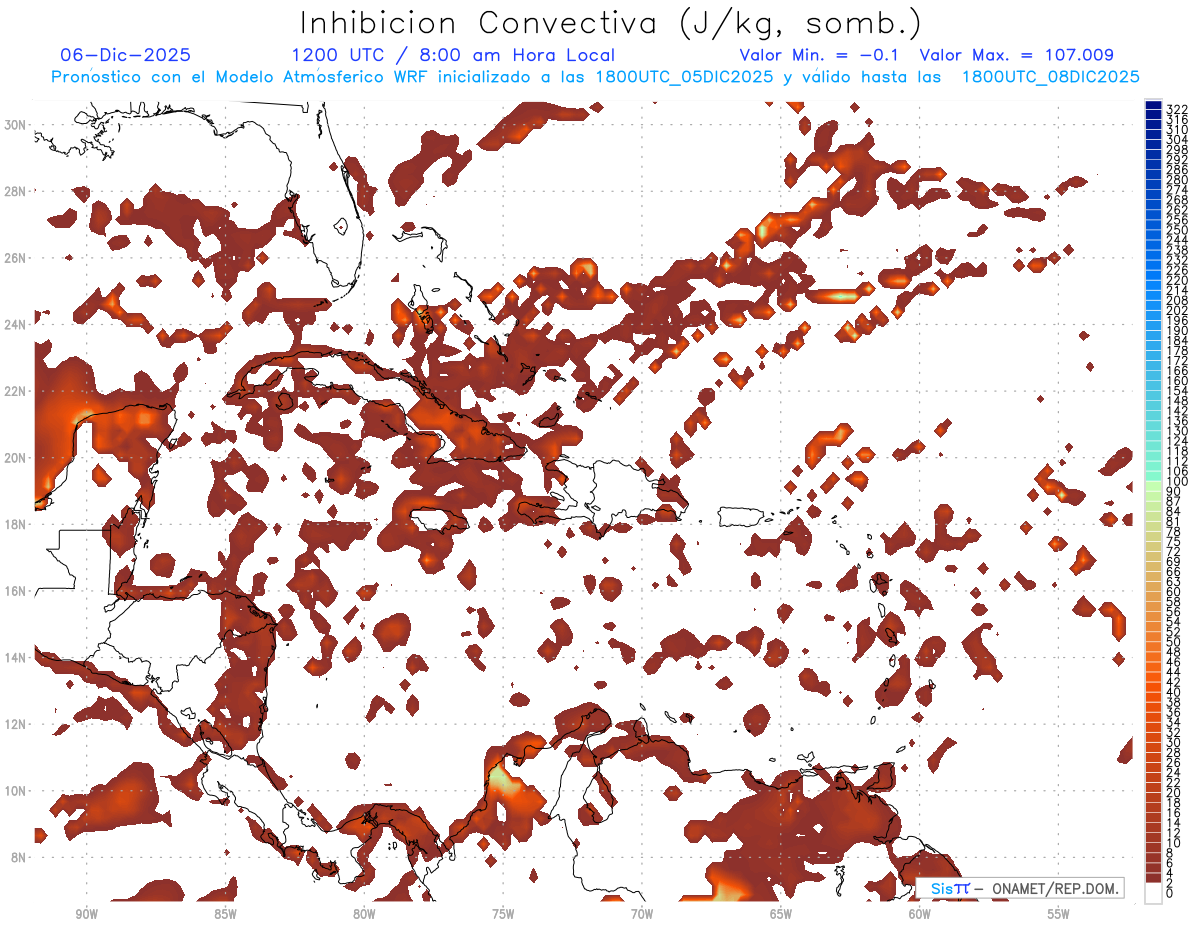Click '1200 UTC / 8:00 am Hora Local'
The height and width of the screenshot is (927, 1200).
coord(453,55)
